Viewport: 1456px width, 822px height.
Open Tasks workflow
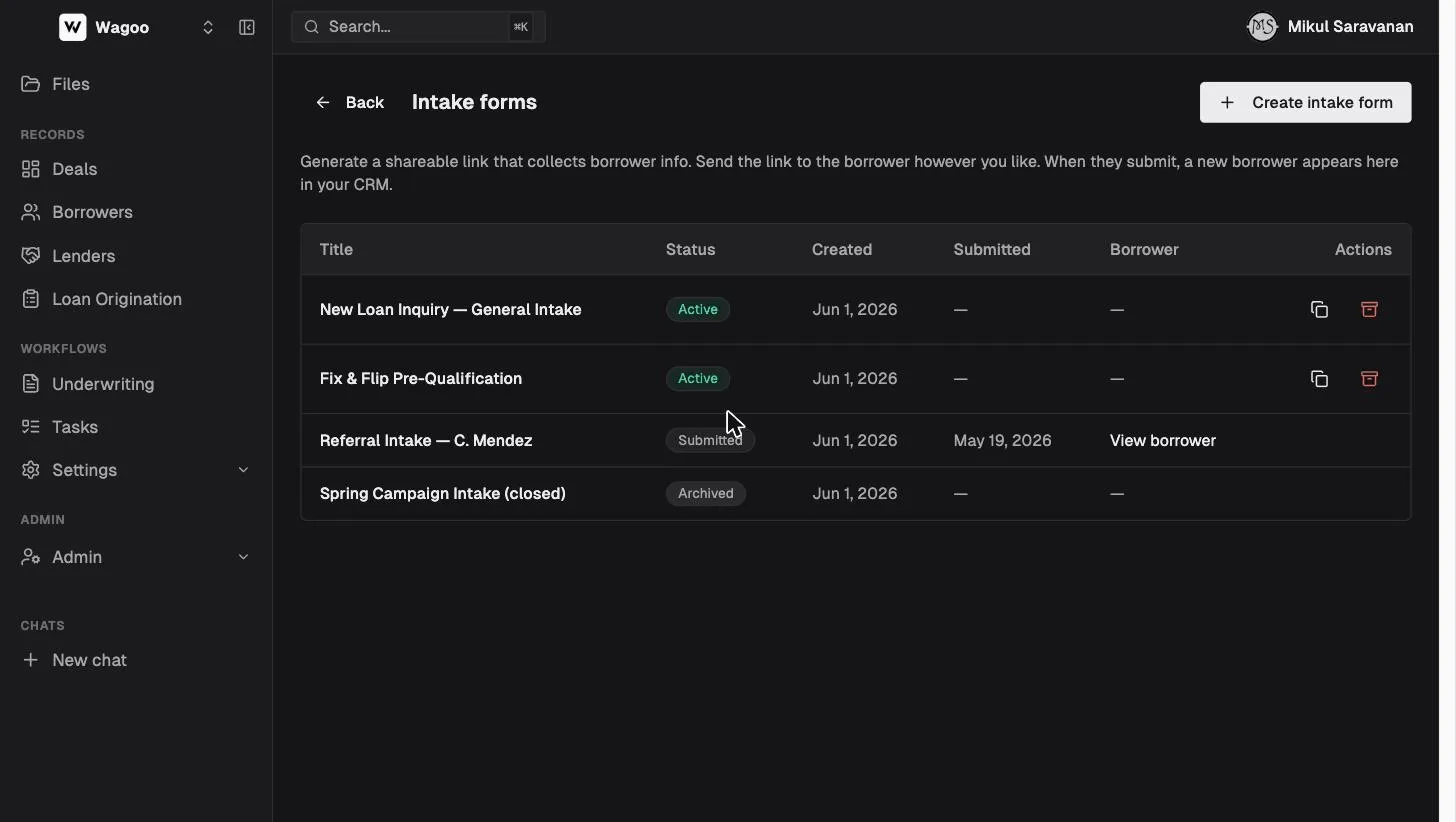[x=136, y=427]
